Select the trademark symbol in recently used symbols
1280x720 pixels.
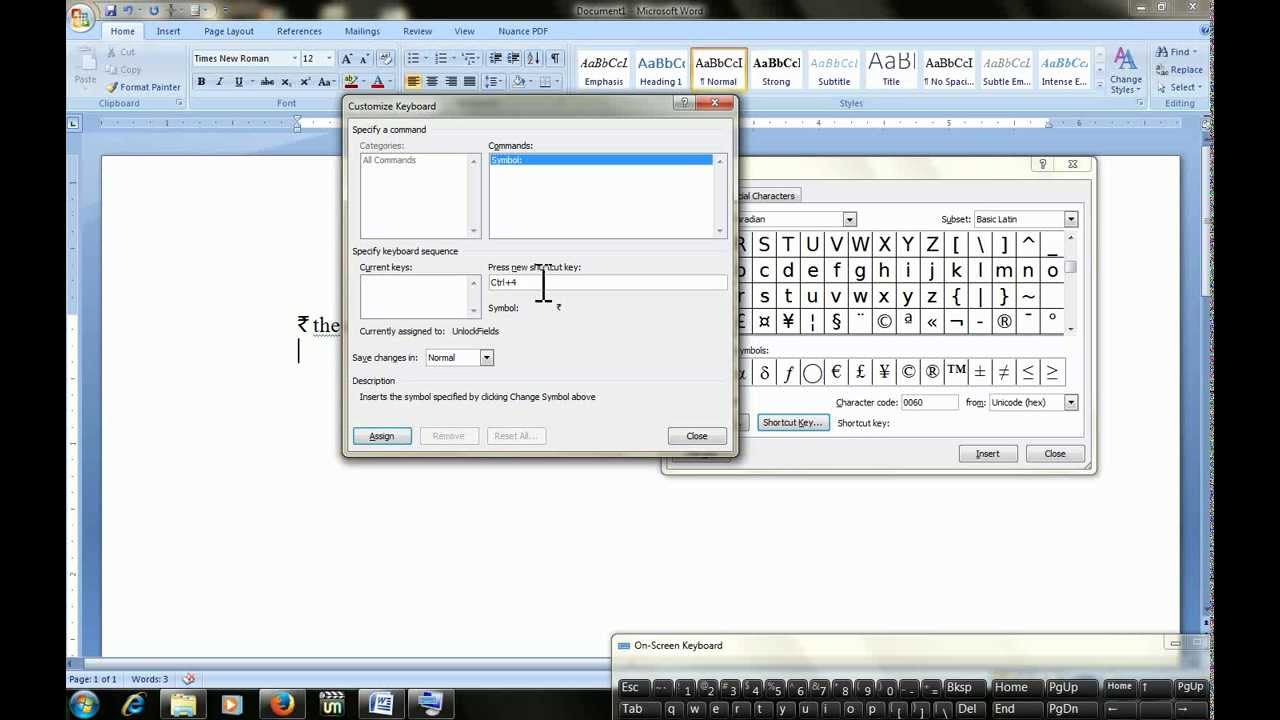[956, 372]
